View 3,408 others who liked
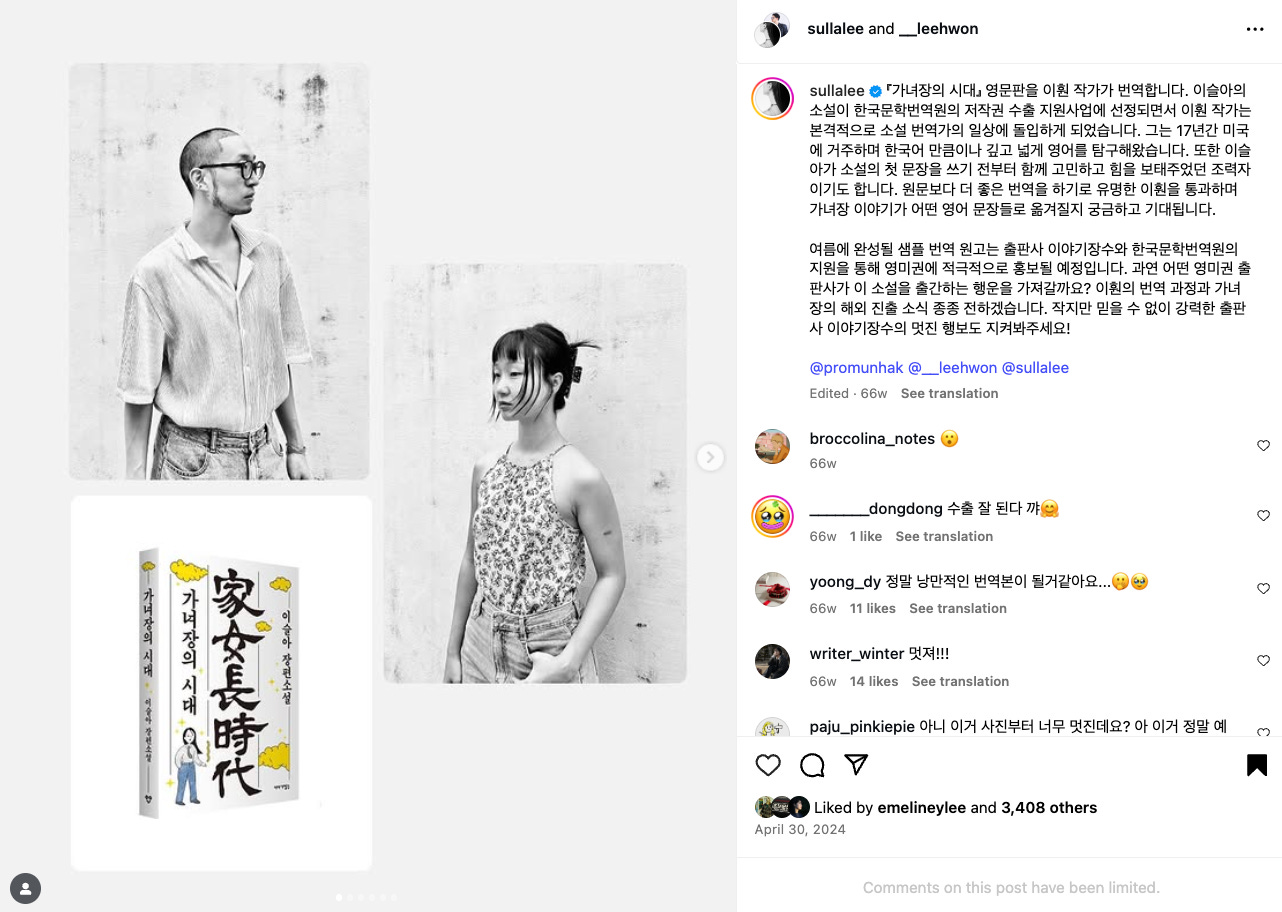The height and width of the screenshot is (912, 1282). tap(1049, 808)
